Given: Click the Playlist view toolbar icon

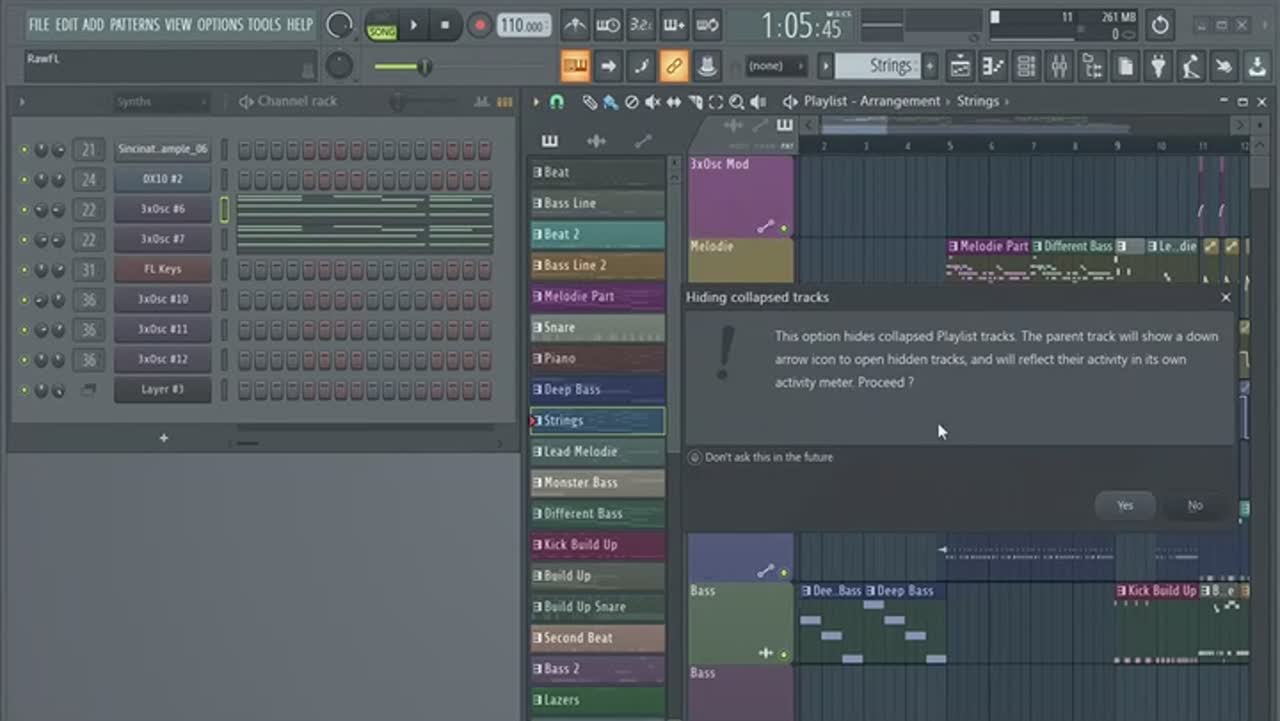Looking at the screenshot, I should pyautogui.click(x=960, y=67).
